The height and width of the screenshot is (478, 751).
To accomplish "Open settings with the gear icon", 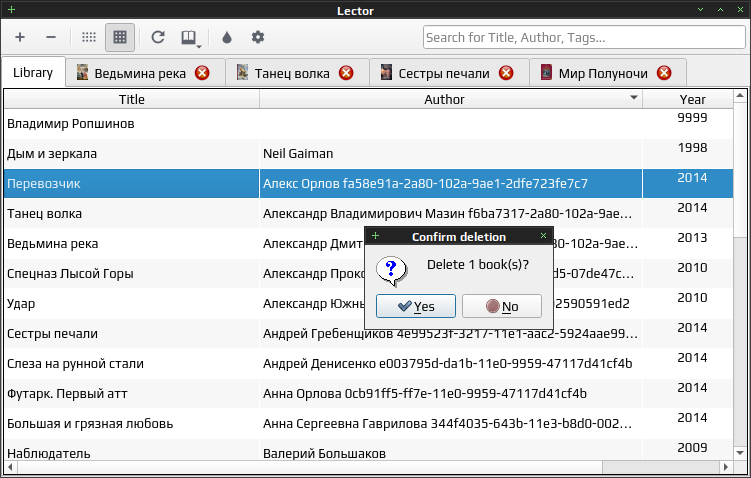I will pyautogui.click(x=258, y=37).
